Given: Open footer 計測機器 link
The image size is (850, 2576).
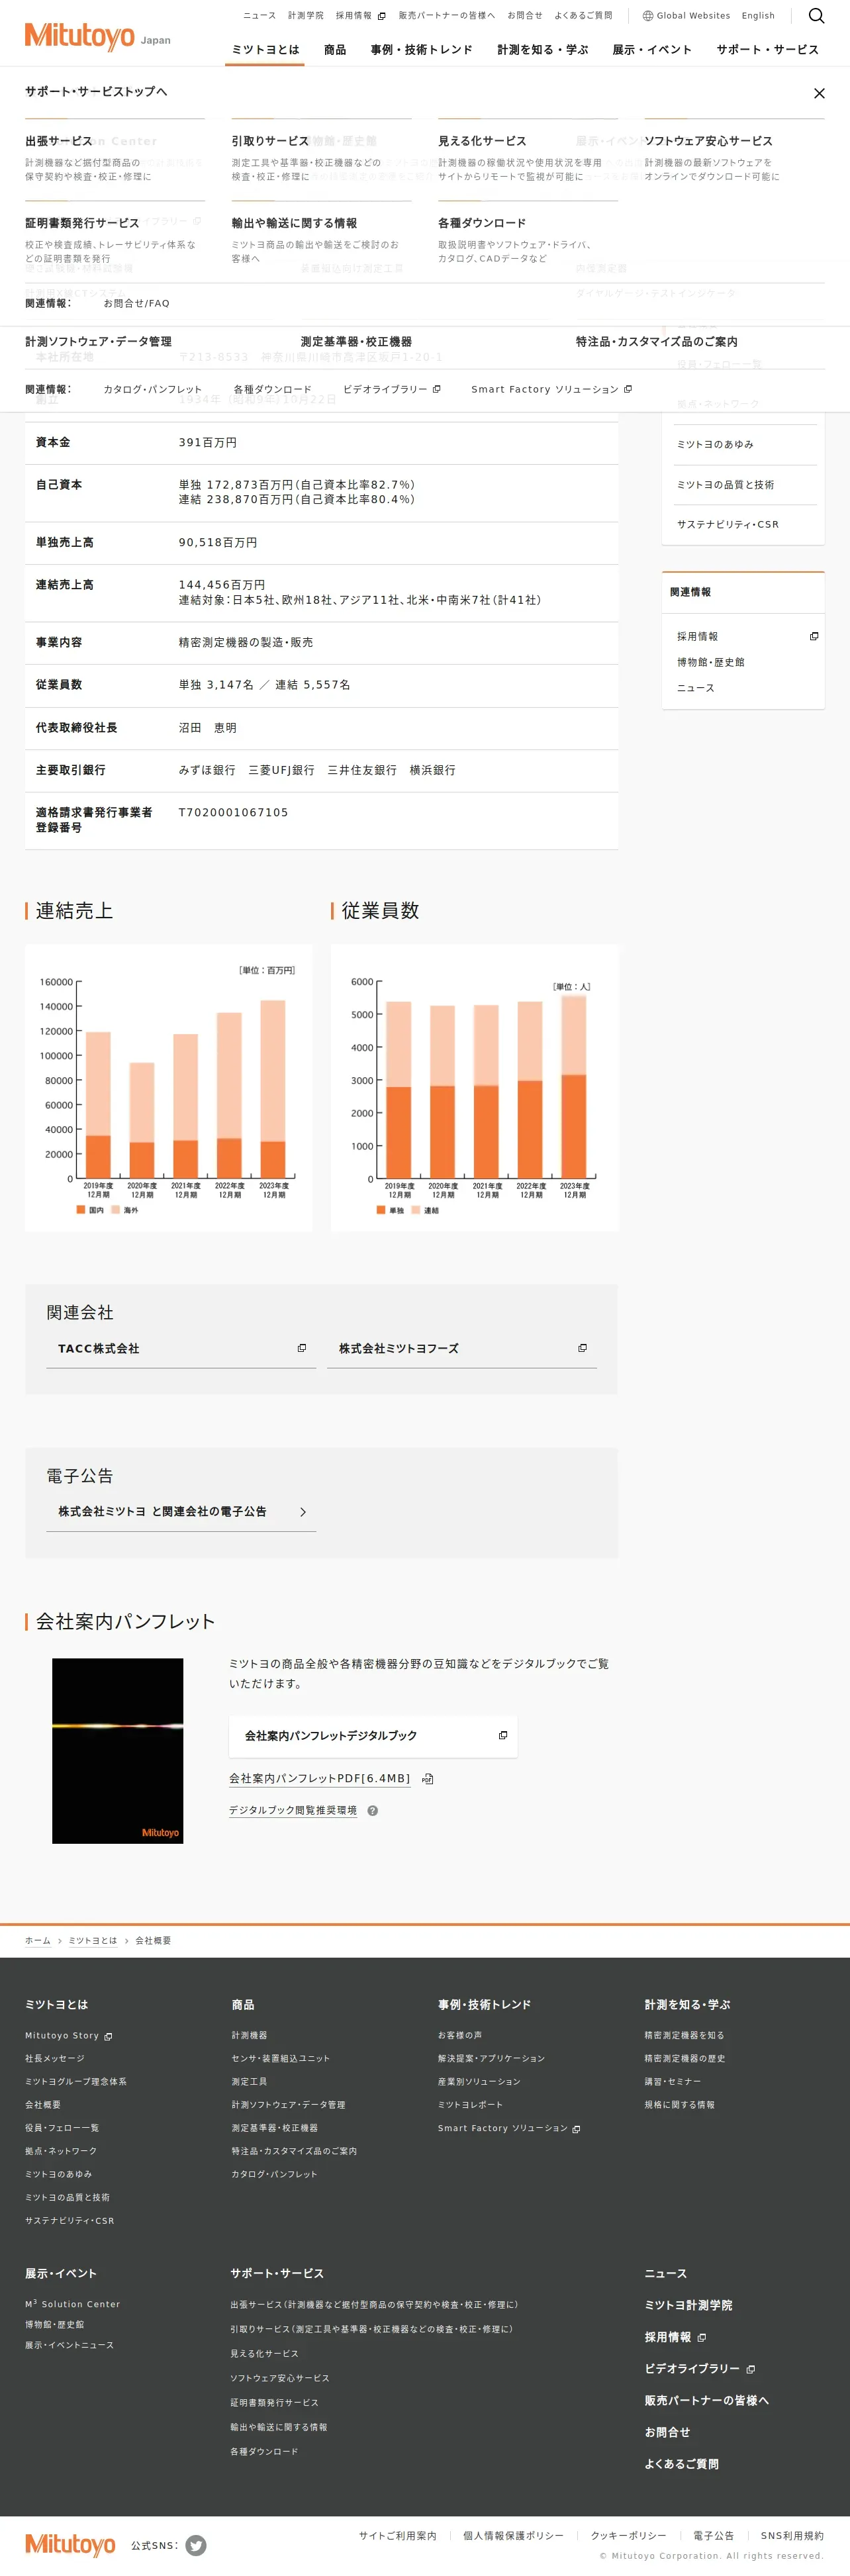Looking at the screenshot, I should click(249, 2035).
